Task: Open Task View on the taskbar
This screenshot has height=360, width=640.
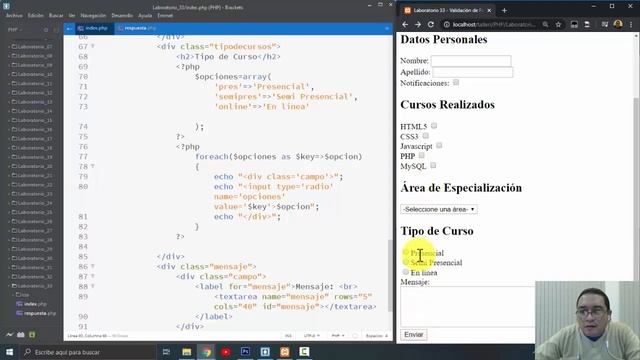Action: click(x=166, y=352)
